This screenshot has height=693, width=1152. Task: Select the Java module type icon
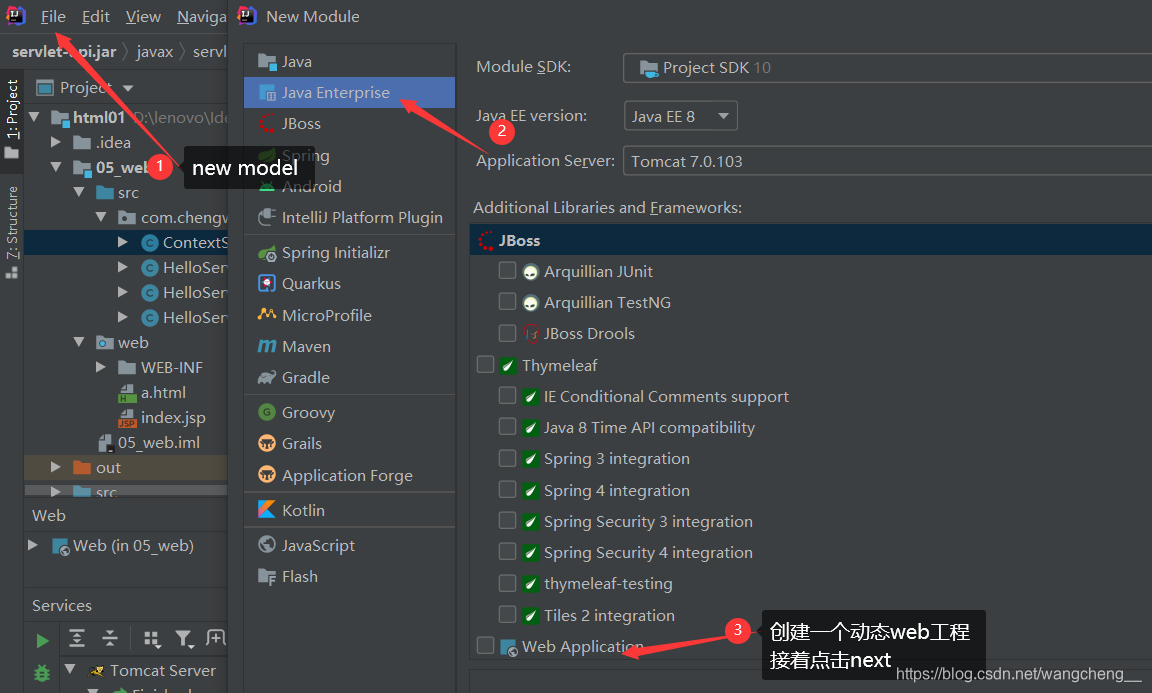coord(267,62)
